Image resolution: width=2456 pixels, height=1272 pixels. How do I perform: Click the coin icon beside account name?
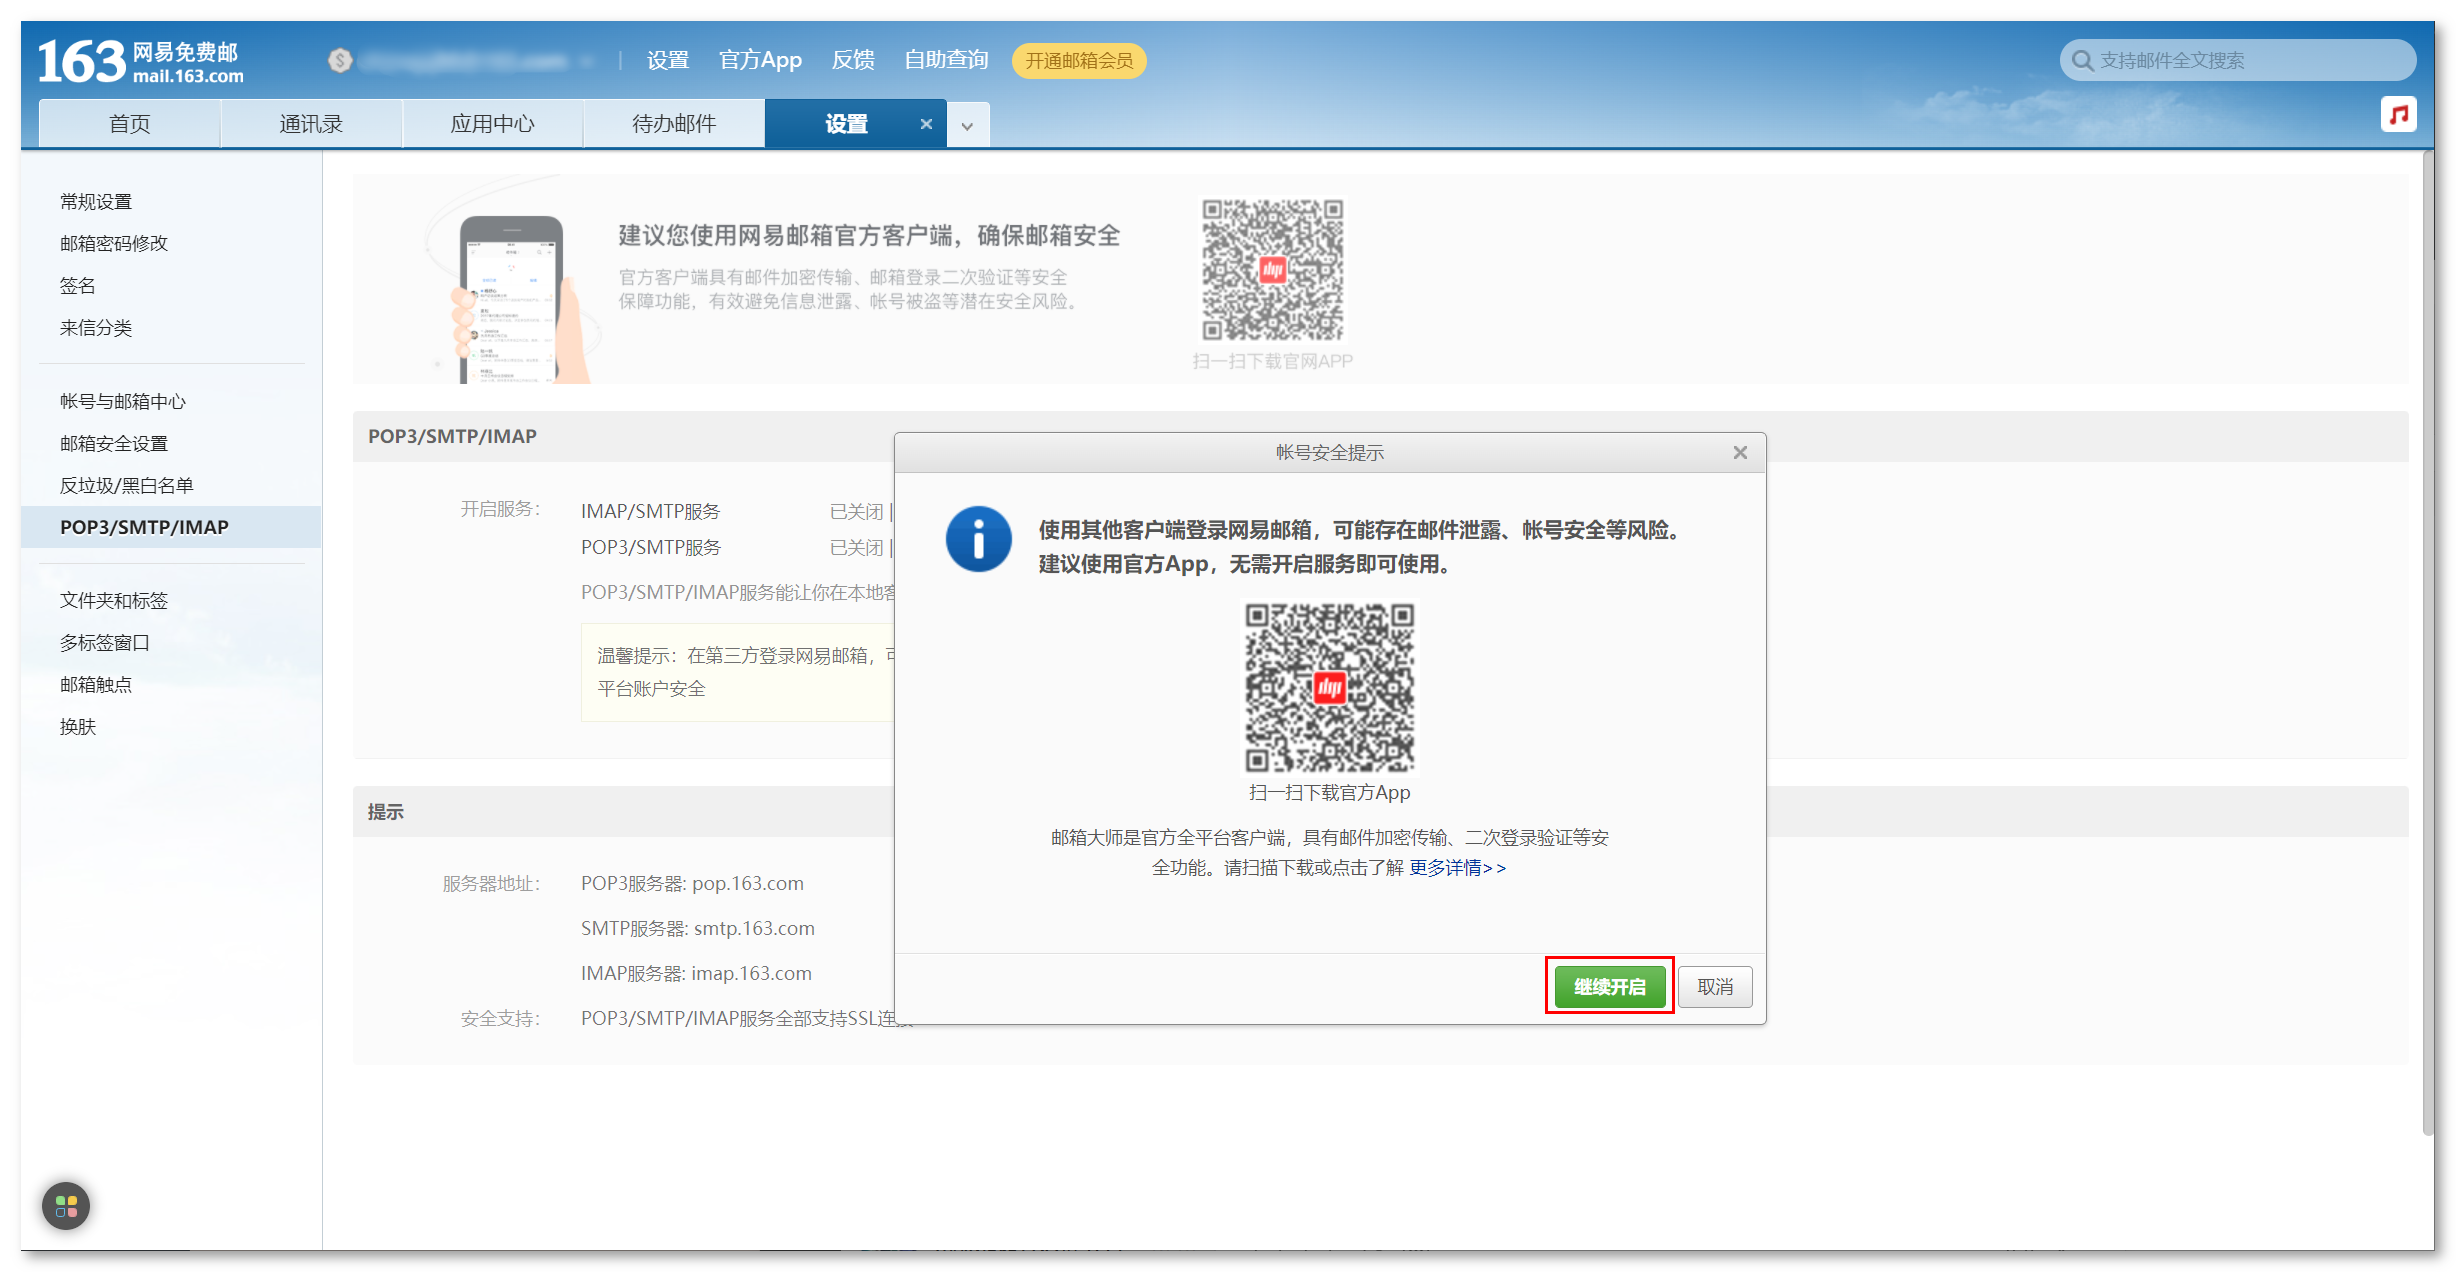340,61
